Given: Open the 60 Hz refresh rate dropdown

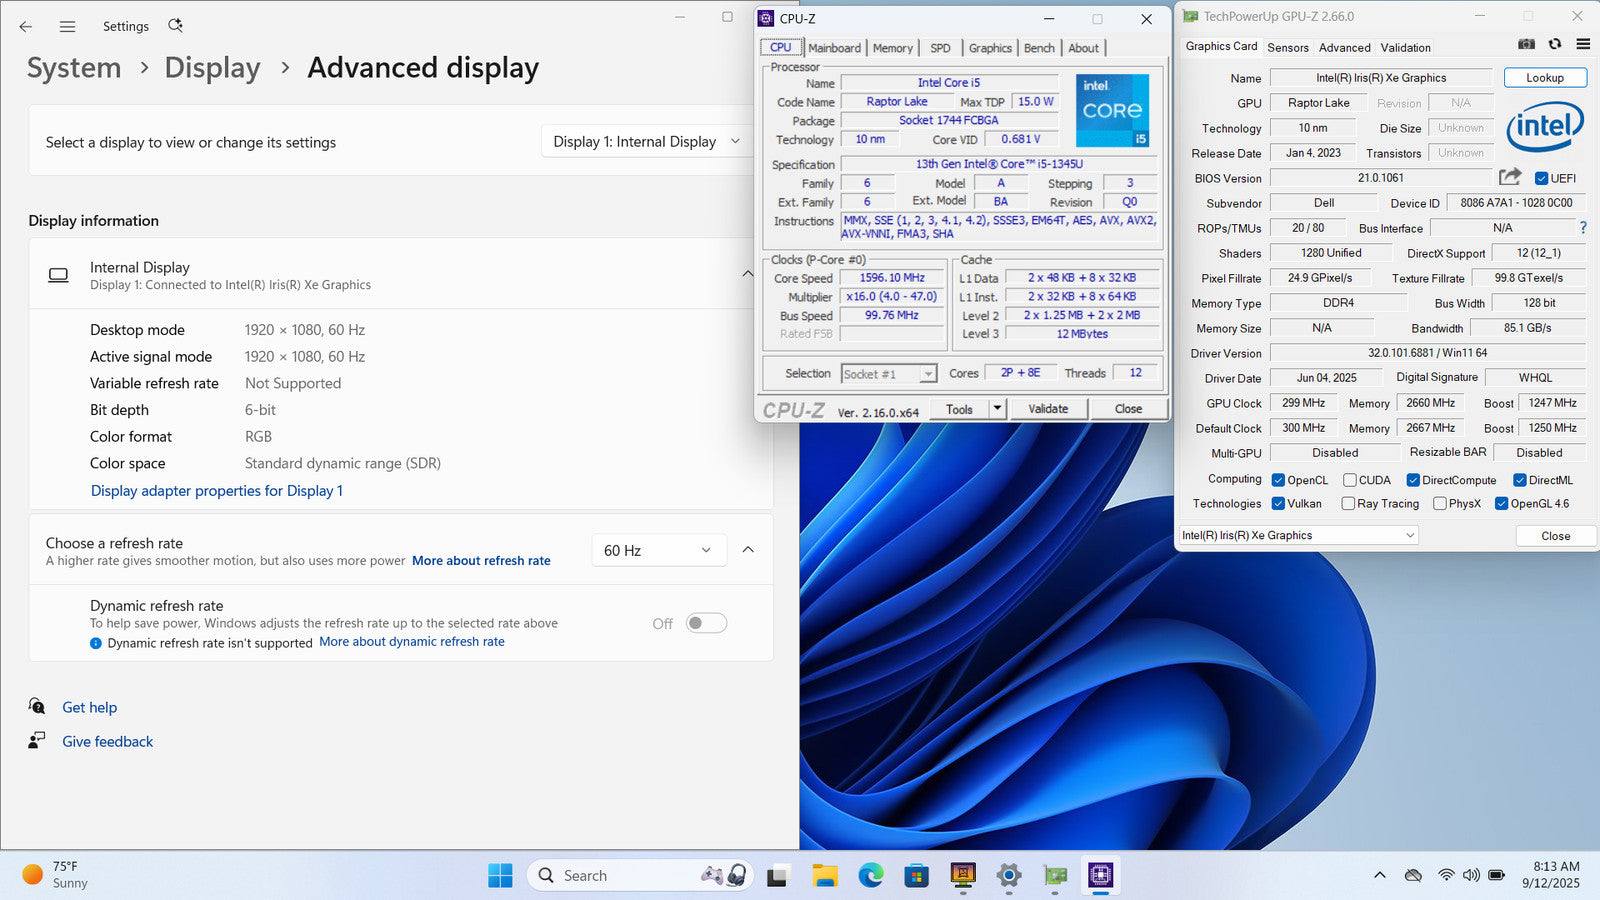Looking at the screenshot, I should pos(657,551).
